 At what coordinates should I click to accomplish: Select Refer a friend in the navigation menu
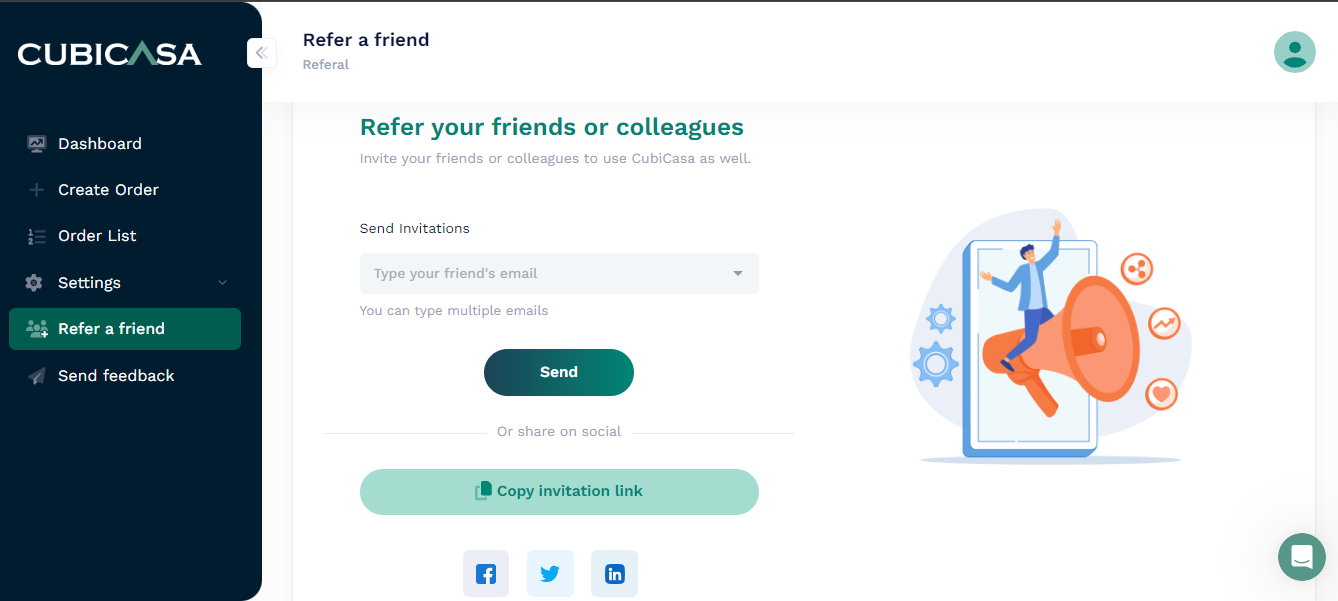[113, 328]
